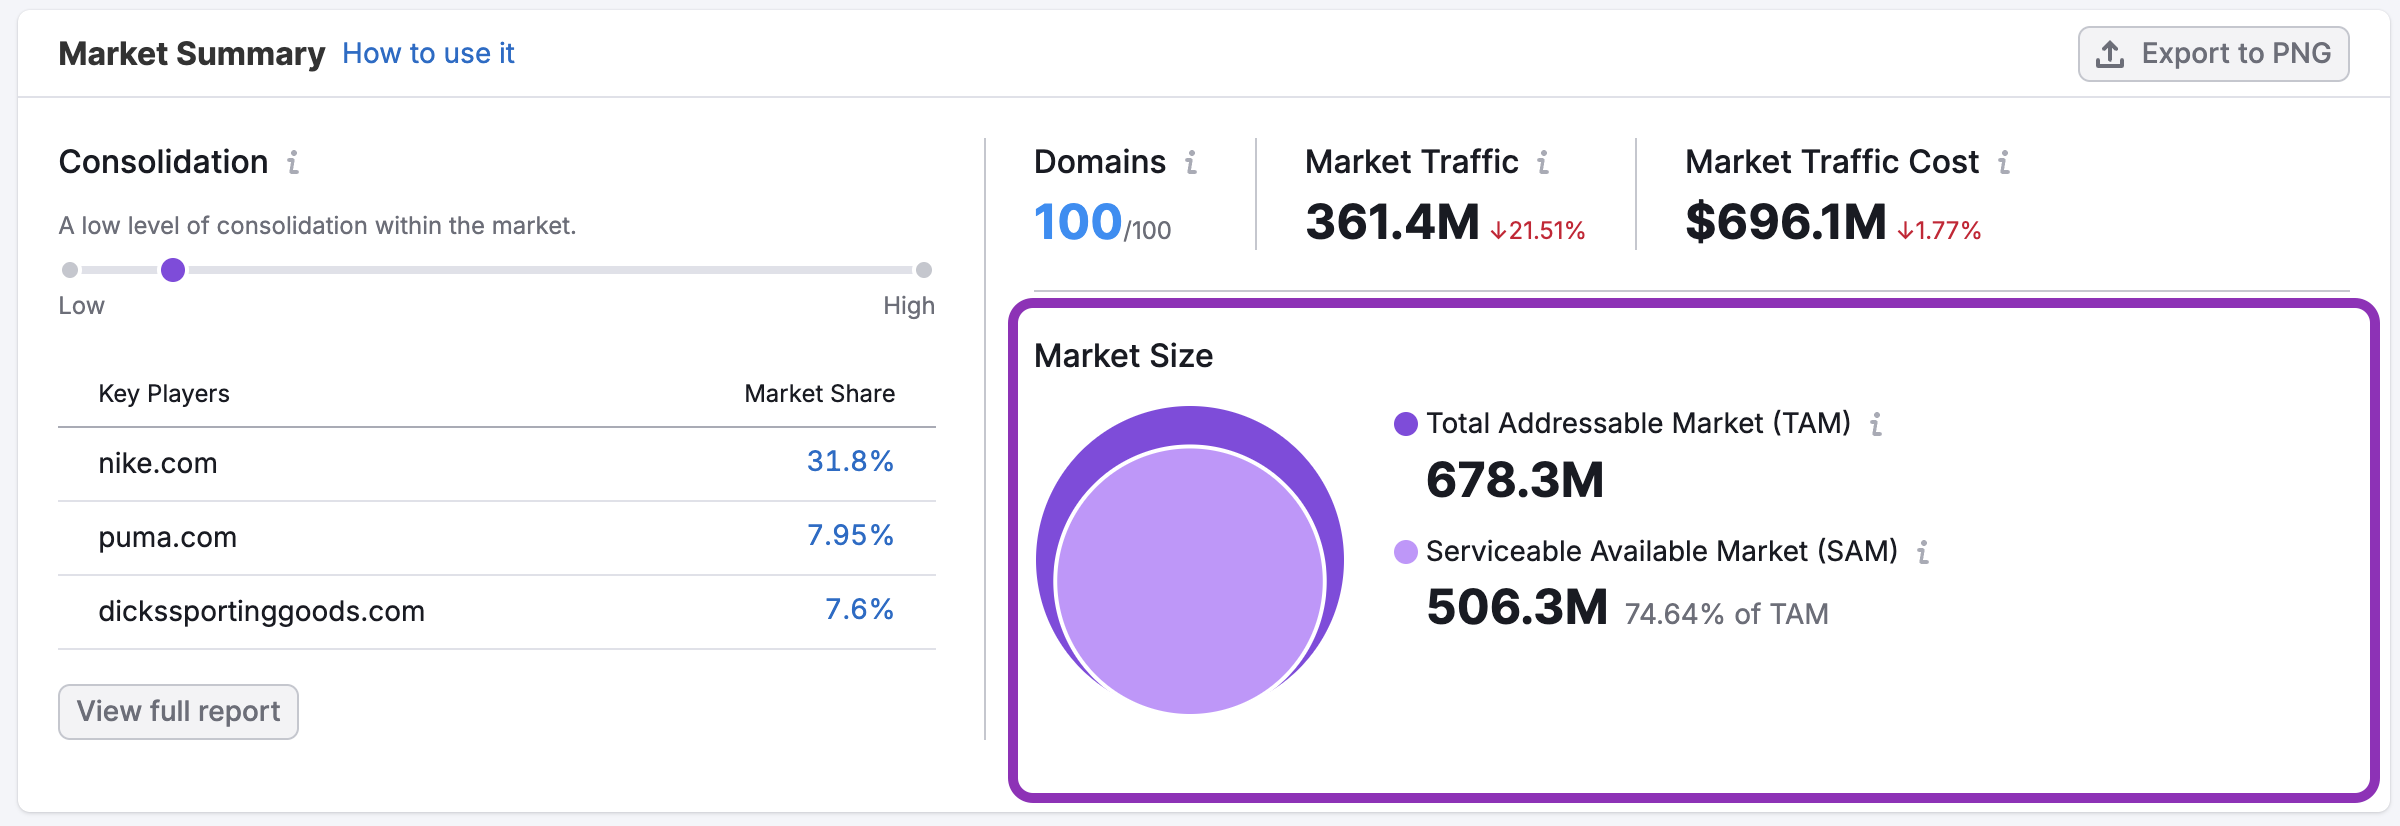Click the purple consolidation slider handle
2400x826 pixels.
[x=173, y=270]
